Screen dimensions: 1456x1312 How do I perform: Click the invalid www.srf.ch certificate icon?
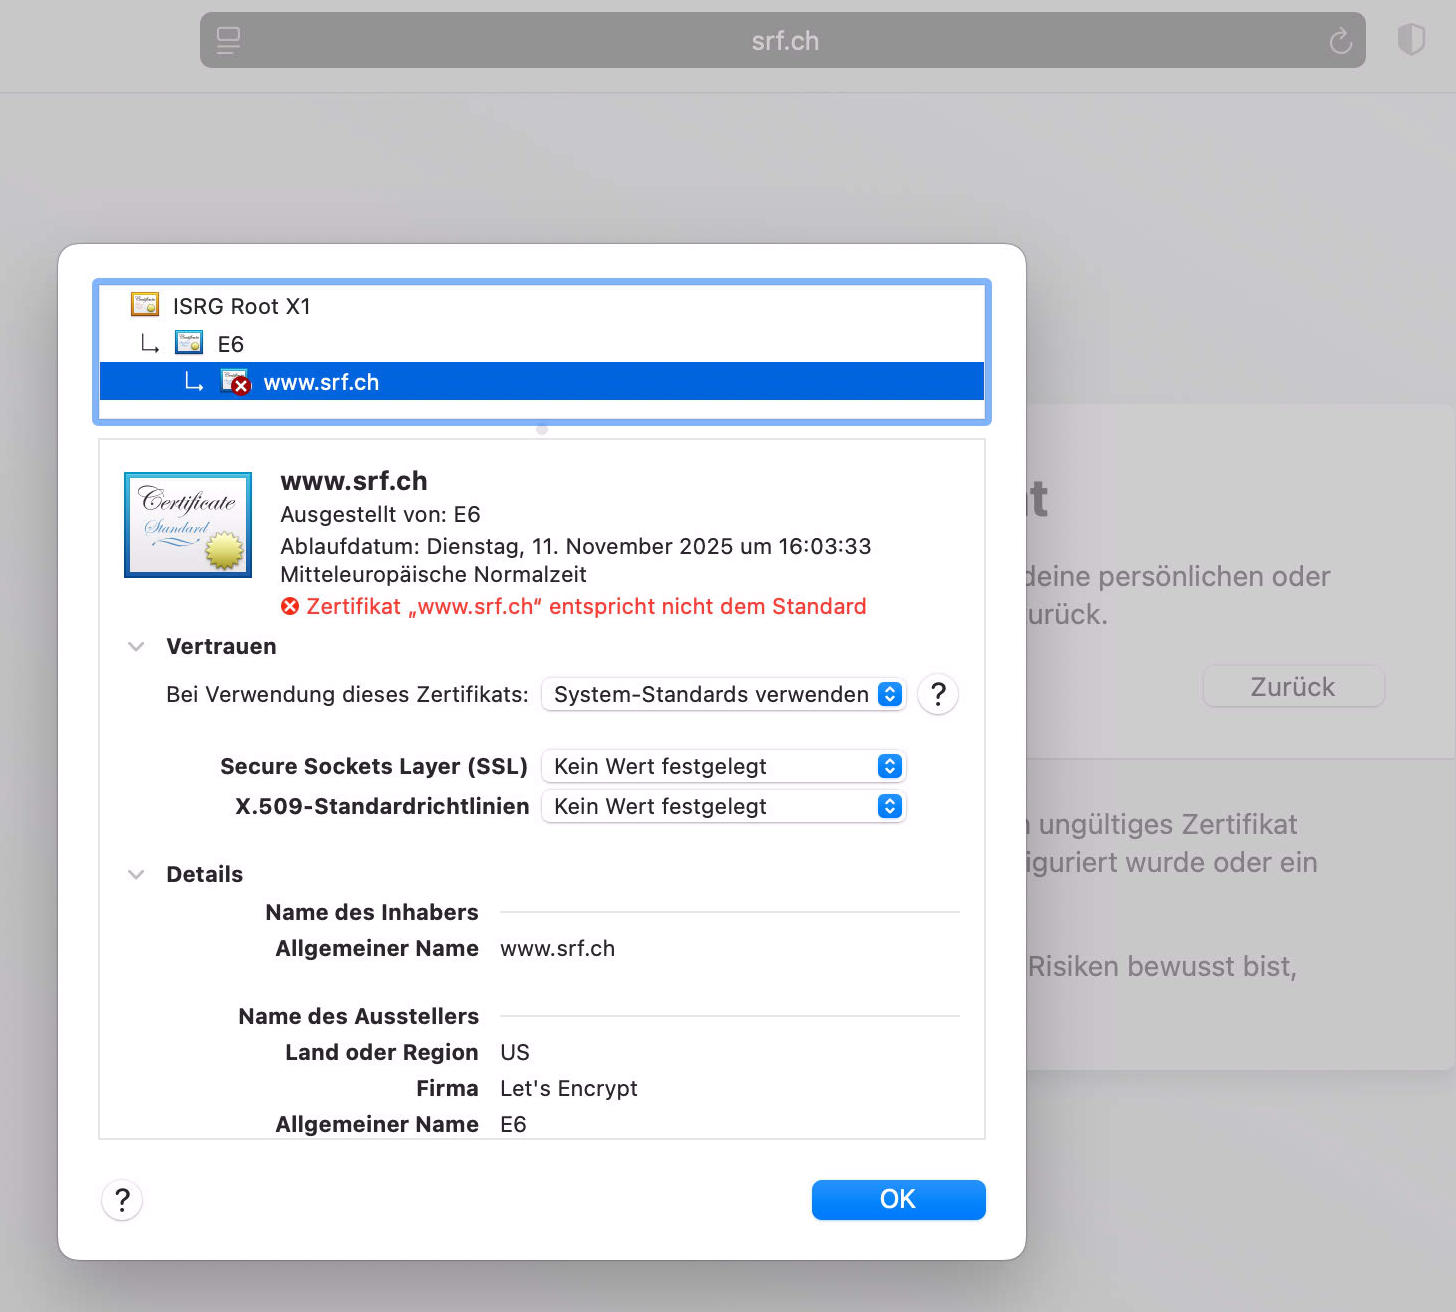pyautogui.click(x=235, y=382)
